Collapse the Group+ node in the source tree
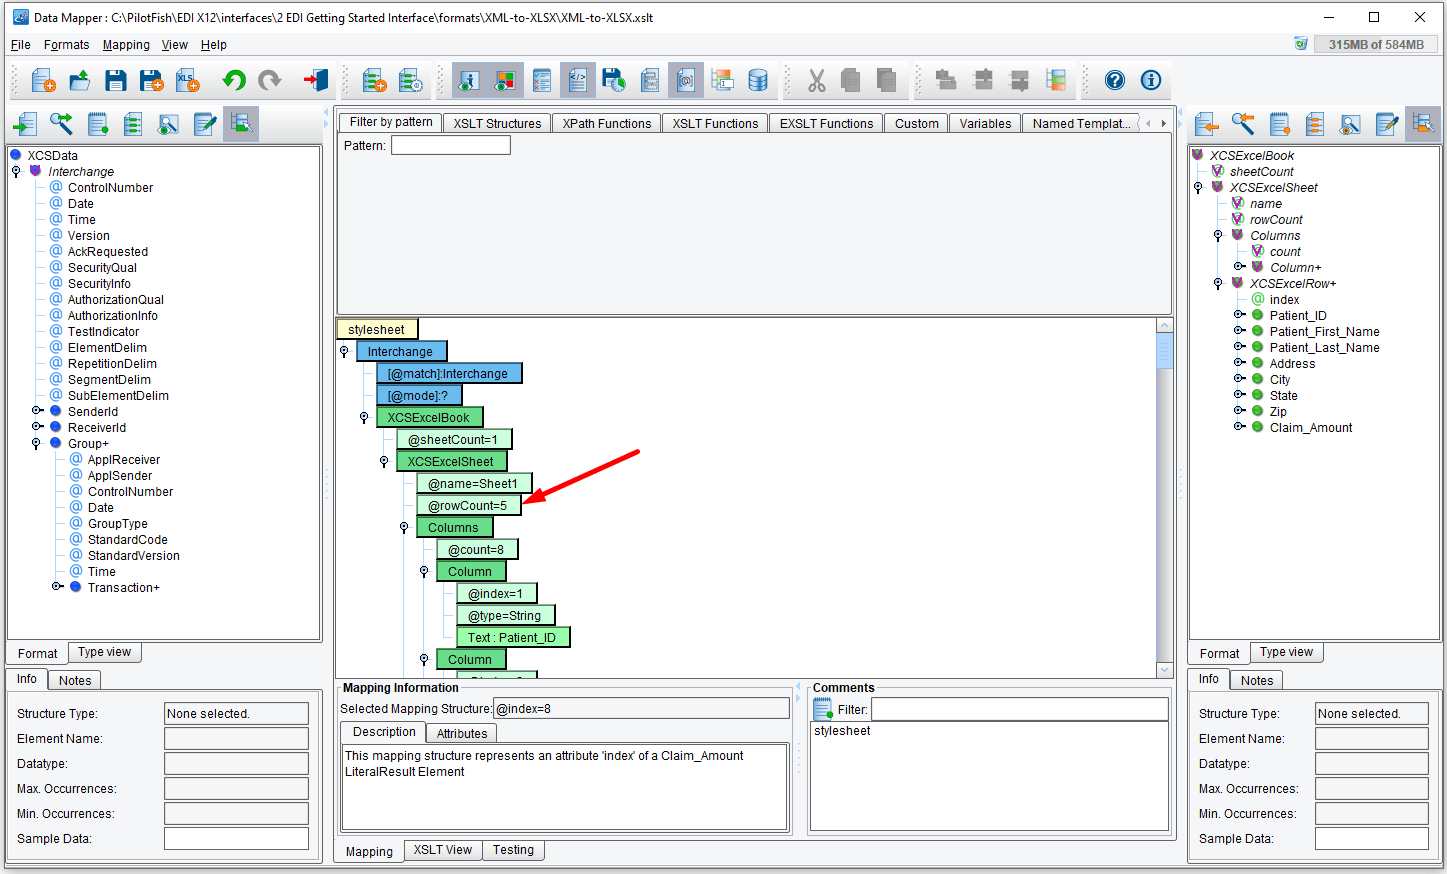1447x874 pixels. tap(36, 443)
